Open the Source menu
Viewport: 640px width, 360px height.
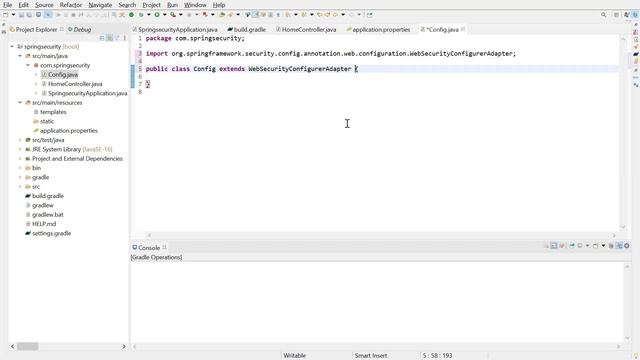point(44,5)
